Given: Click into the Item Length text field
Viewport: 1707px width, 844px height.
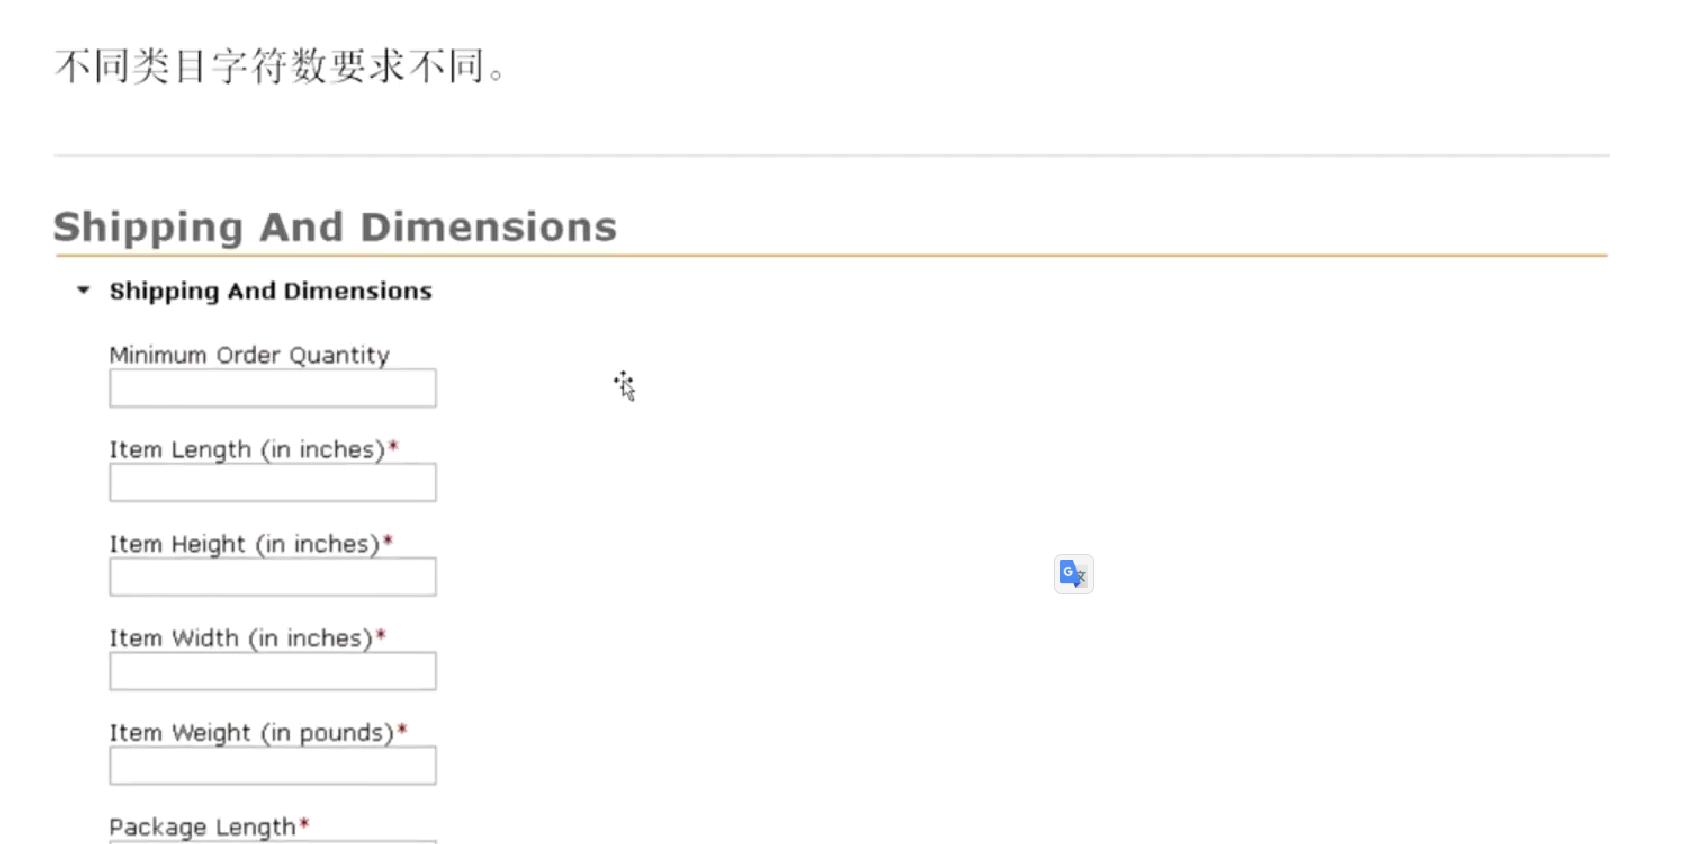Looking at the screenshot, I should click(x=273, y=482).
